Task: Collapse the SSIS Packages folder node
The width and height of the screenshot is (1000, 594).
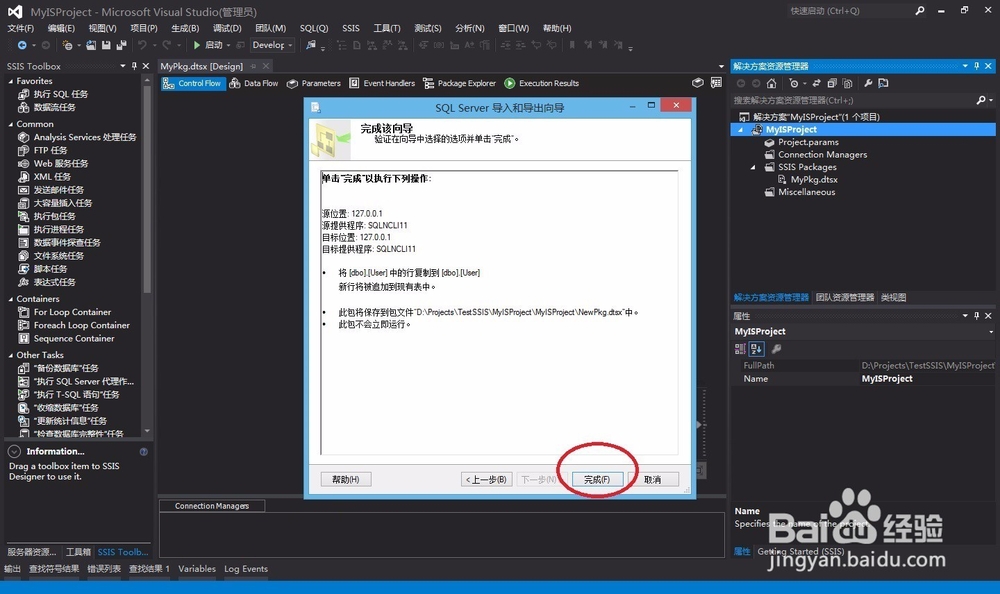Action: [753, 167]
